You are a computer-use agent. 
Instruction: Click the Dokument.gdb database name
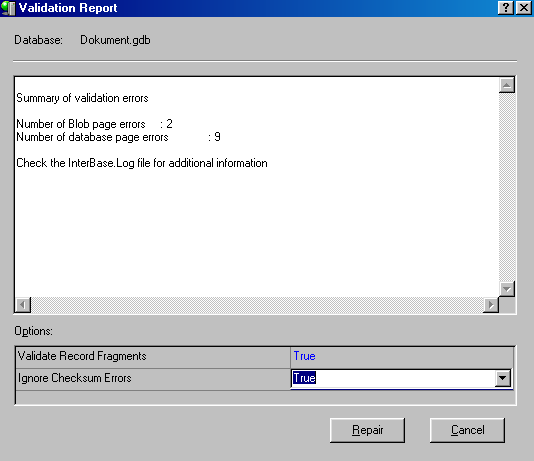[115, 40]
